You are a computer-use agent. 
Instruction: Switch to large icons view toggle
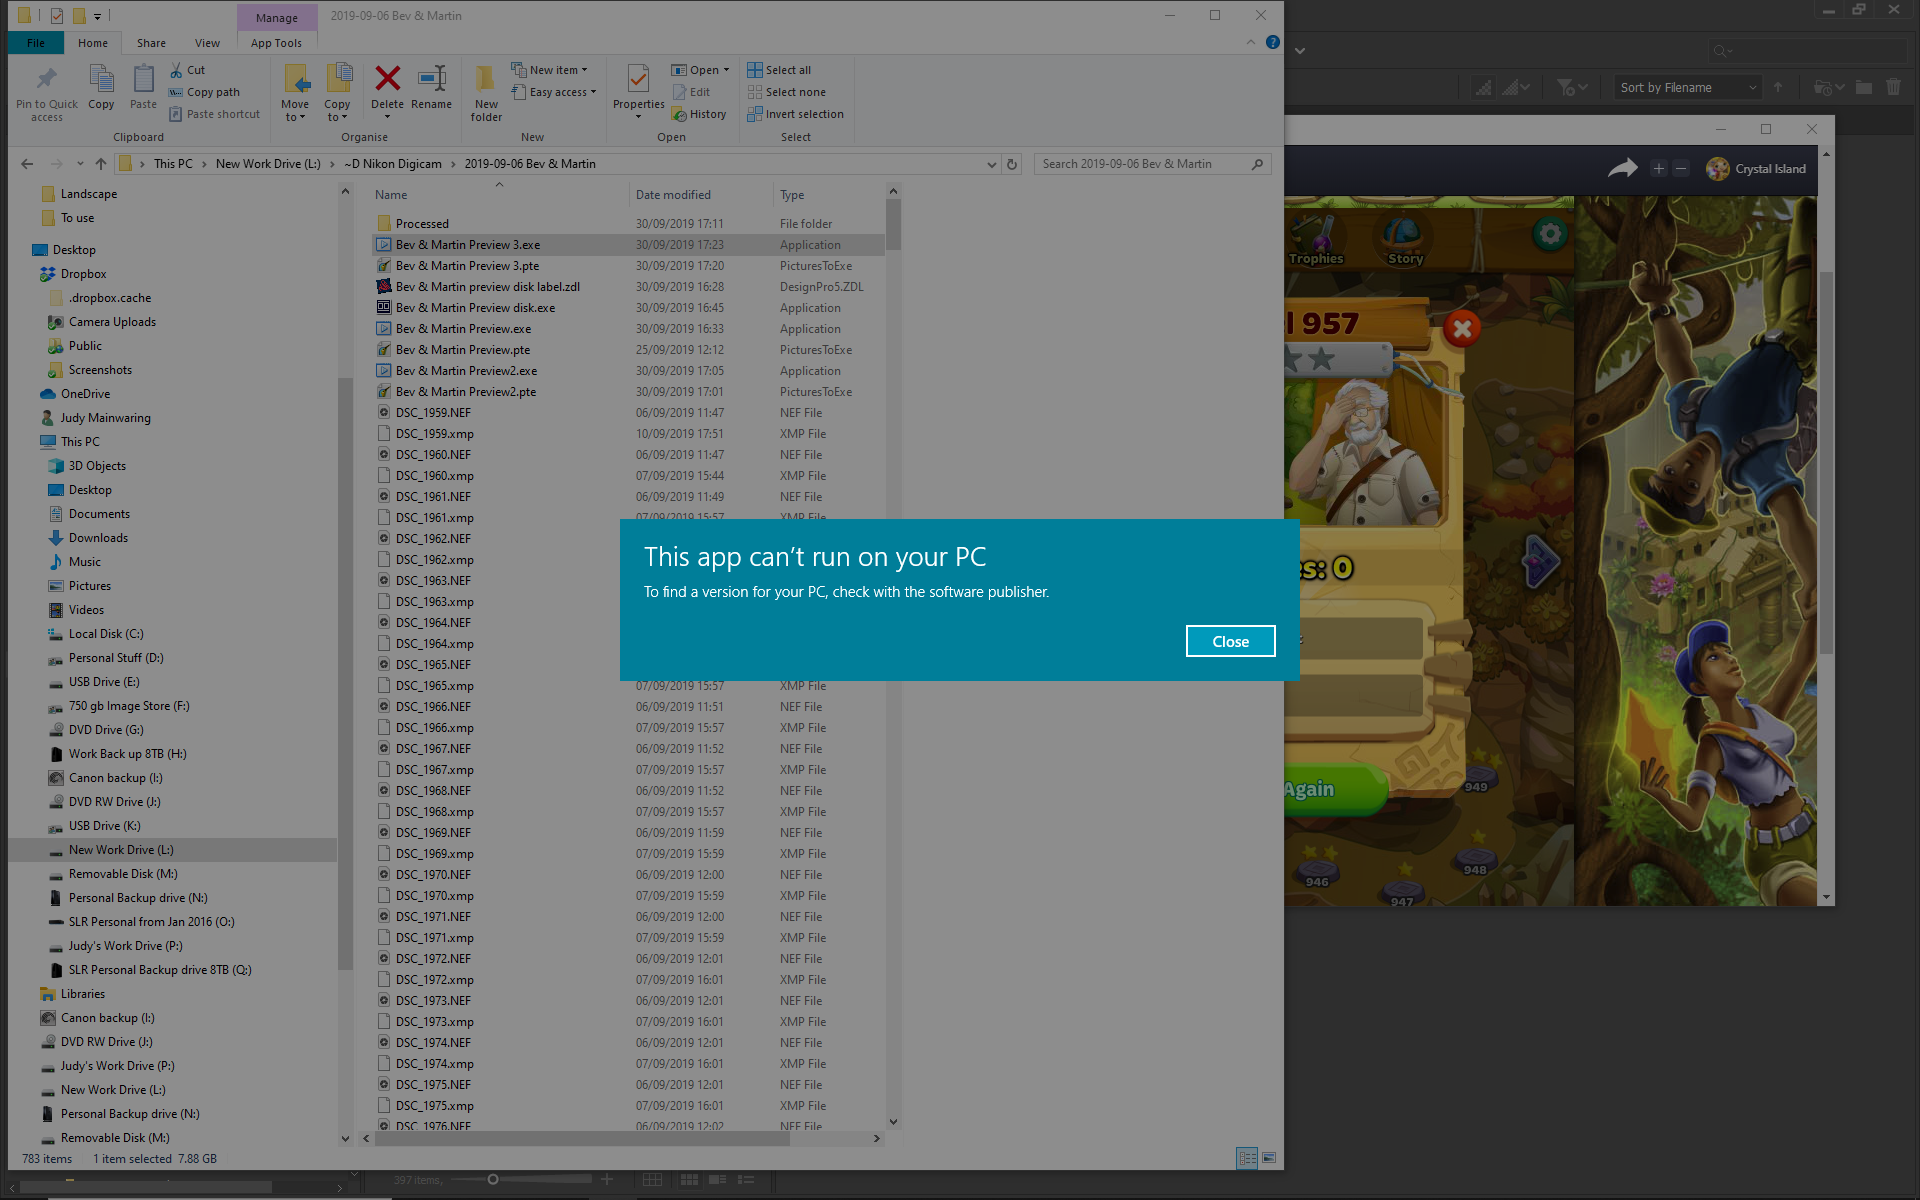(1269, 1158)
